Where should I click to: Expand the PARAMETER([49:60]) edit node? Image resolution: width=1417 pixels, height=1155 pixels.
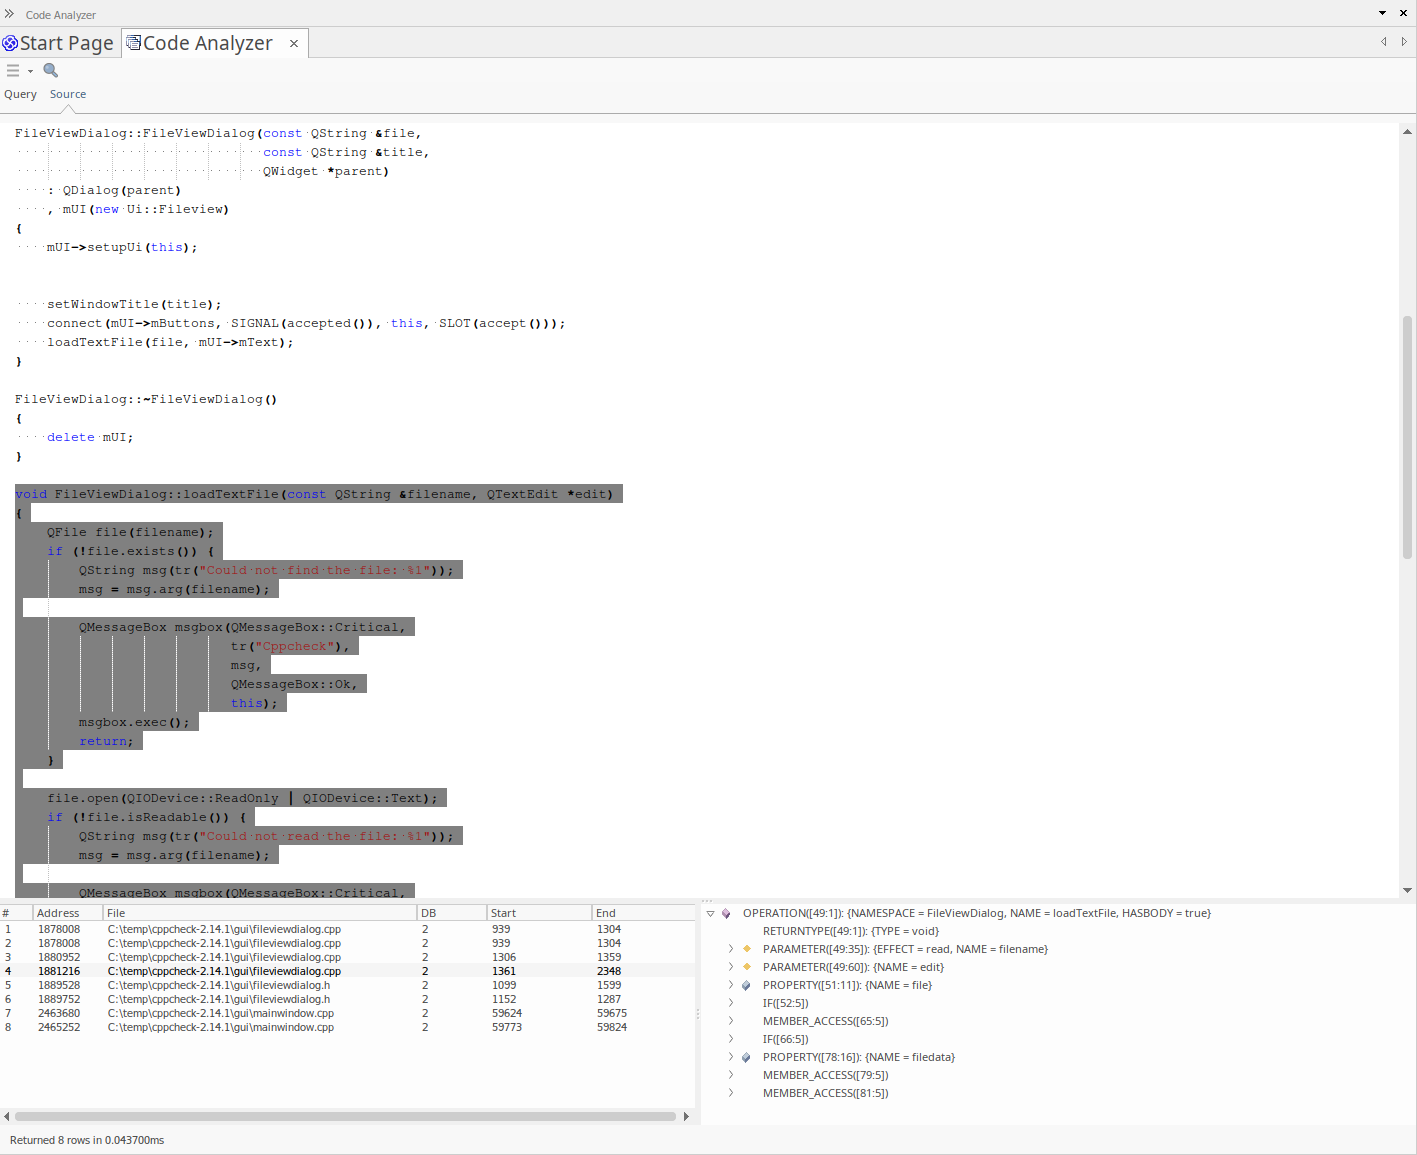[729, 967]
